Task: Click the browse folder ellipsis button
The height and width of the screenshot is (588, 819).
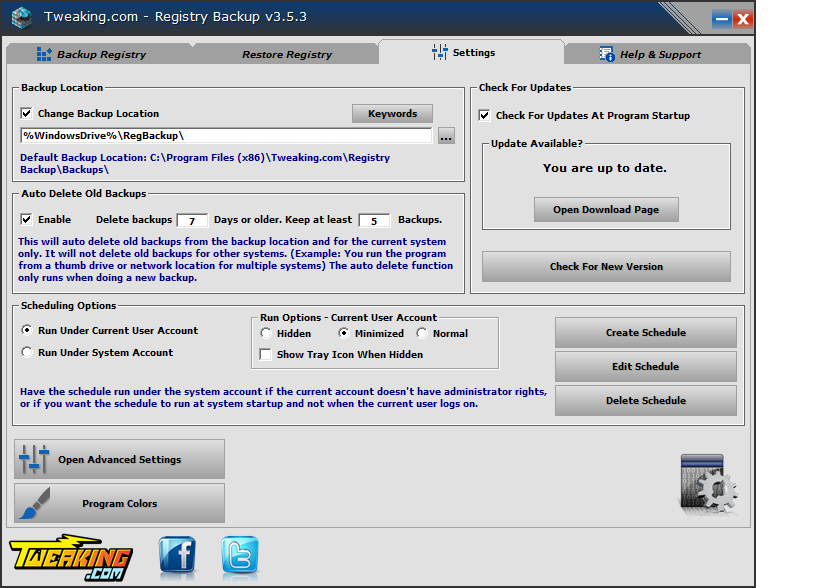Action: pyautogui.click(x=446, y=136)
